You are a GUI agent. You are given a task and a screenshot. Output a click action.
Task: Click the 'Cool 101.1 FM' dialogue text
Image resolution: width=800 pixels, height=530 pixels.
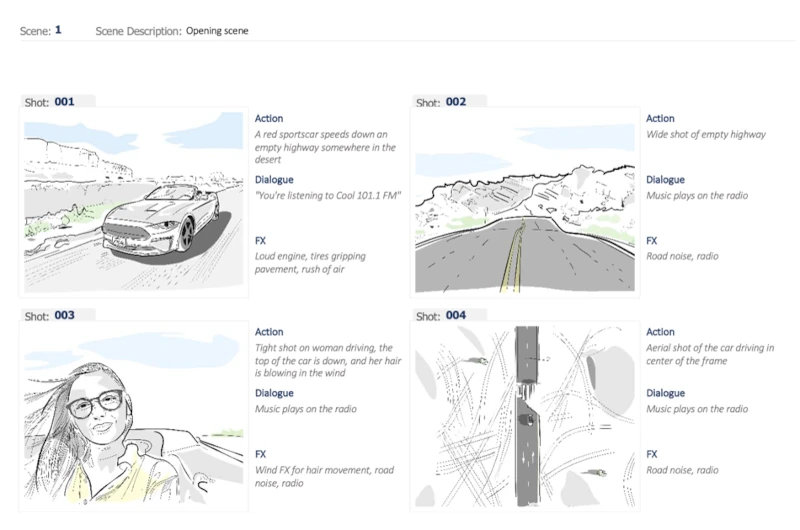[x=327, y=196]
